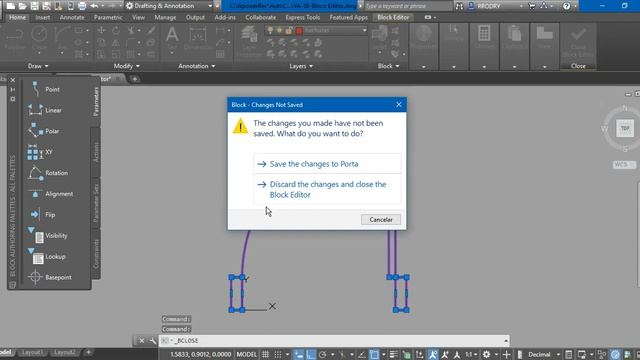This screenshot has width=640, height=360.
Task: Close the Block Authoring Palettes panel
Action: [13, 80]
